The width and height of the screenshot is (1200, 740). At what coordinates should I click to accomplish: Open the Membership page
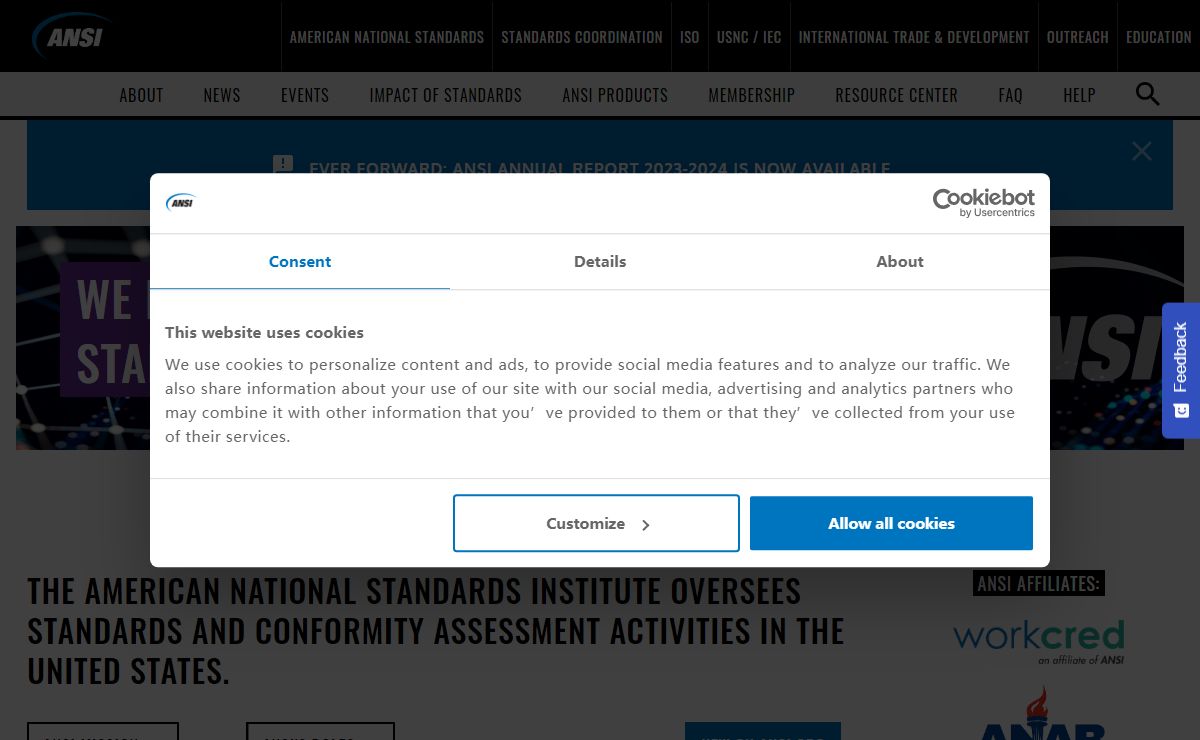tap(752, 95)
